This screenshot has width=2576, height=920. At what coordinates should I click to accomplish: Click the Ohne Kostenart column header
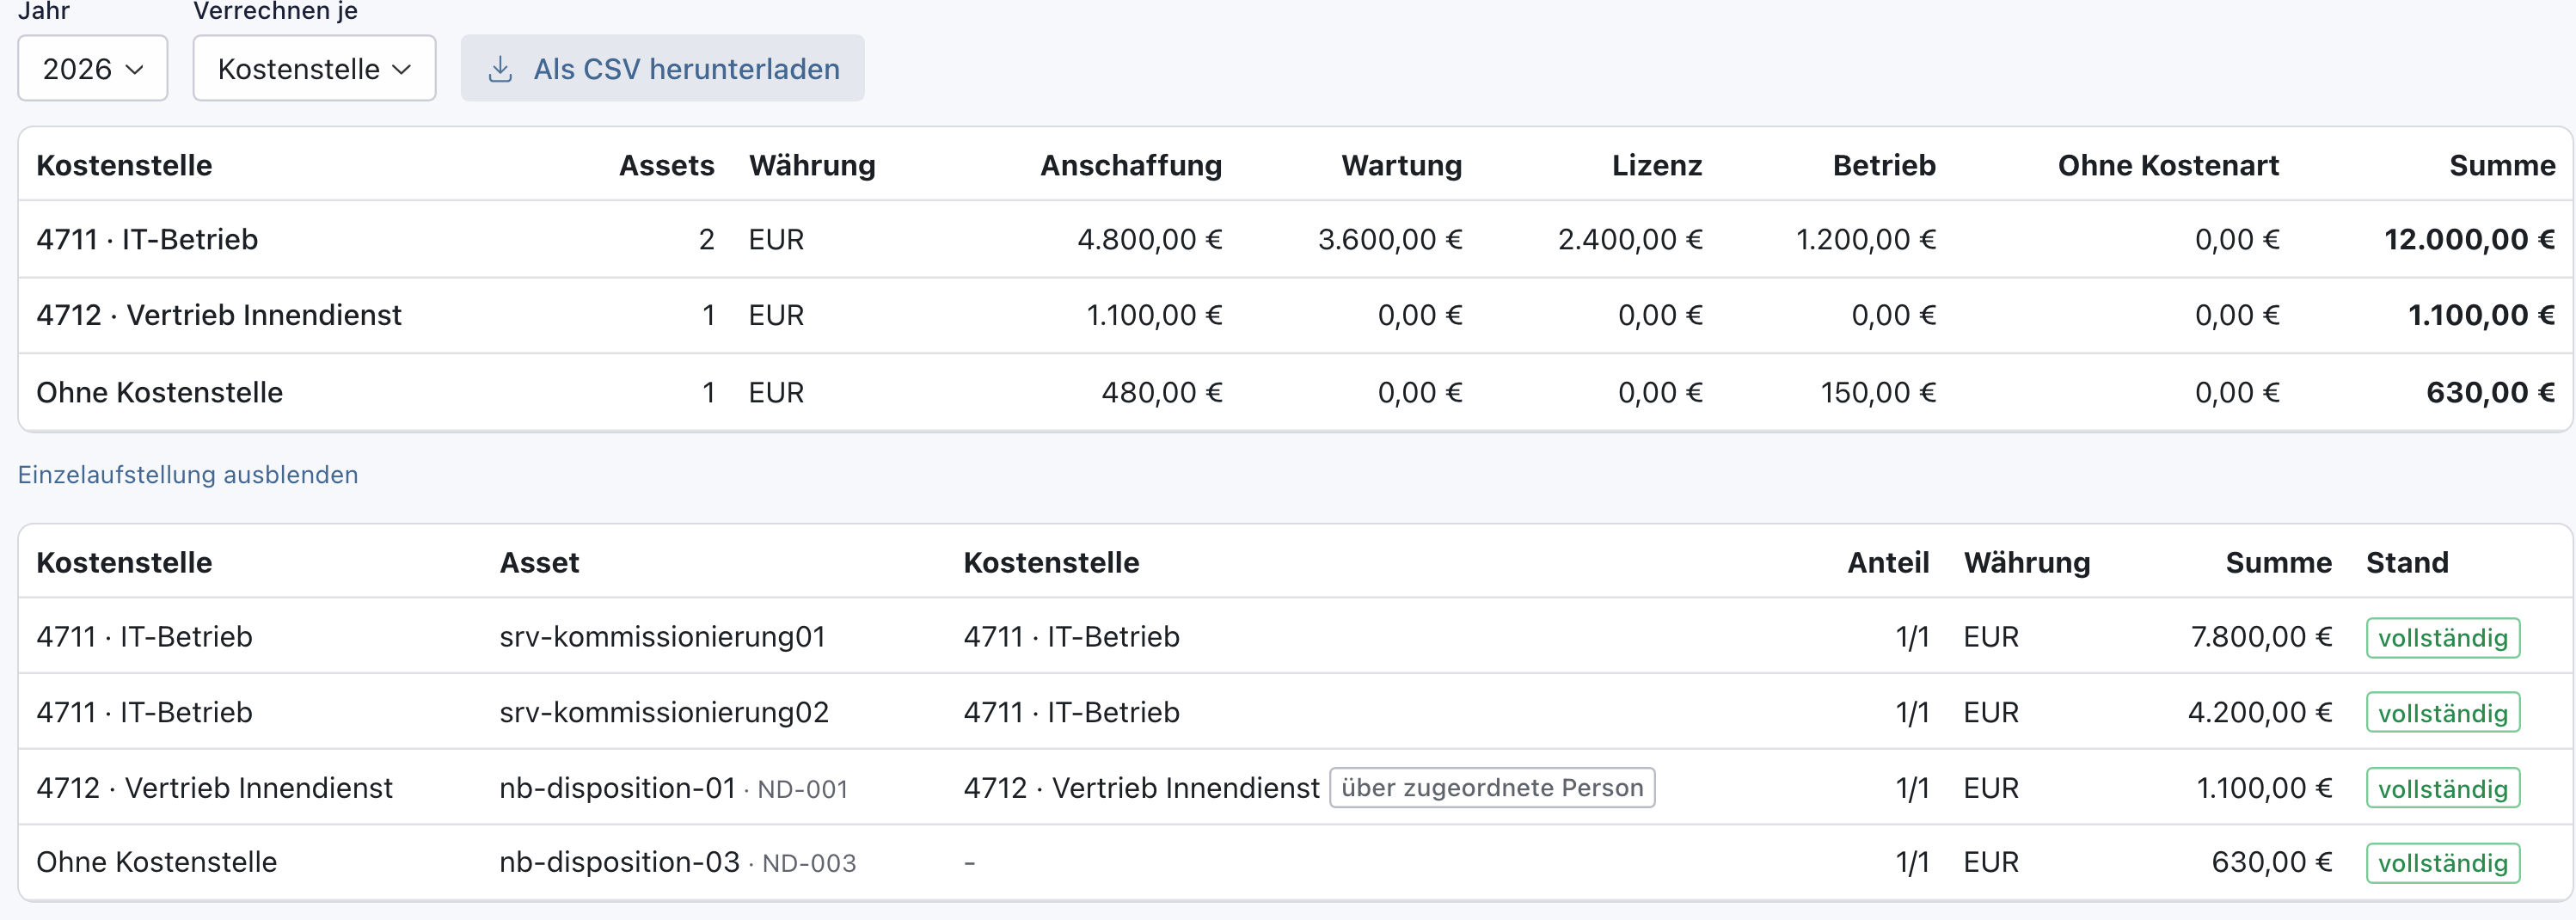(2168, 165)
